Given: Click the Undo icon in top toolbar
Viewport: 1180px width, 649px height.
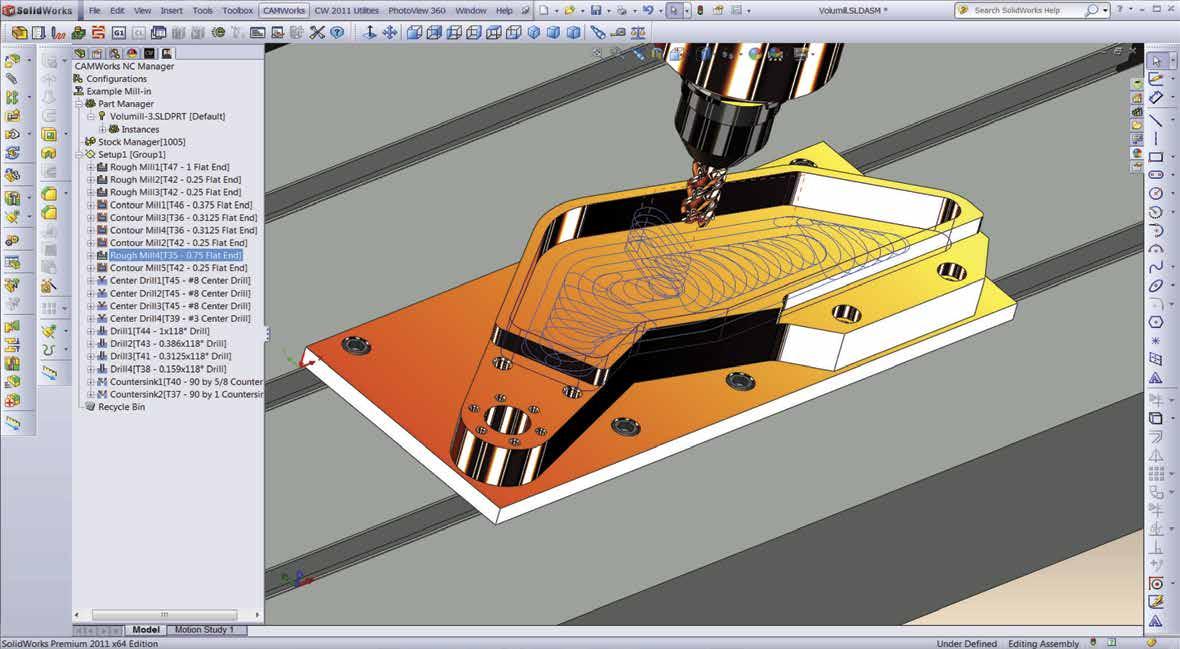Looking at the screenshot, I should coord(647,11).
